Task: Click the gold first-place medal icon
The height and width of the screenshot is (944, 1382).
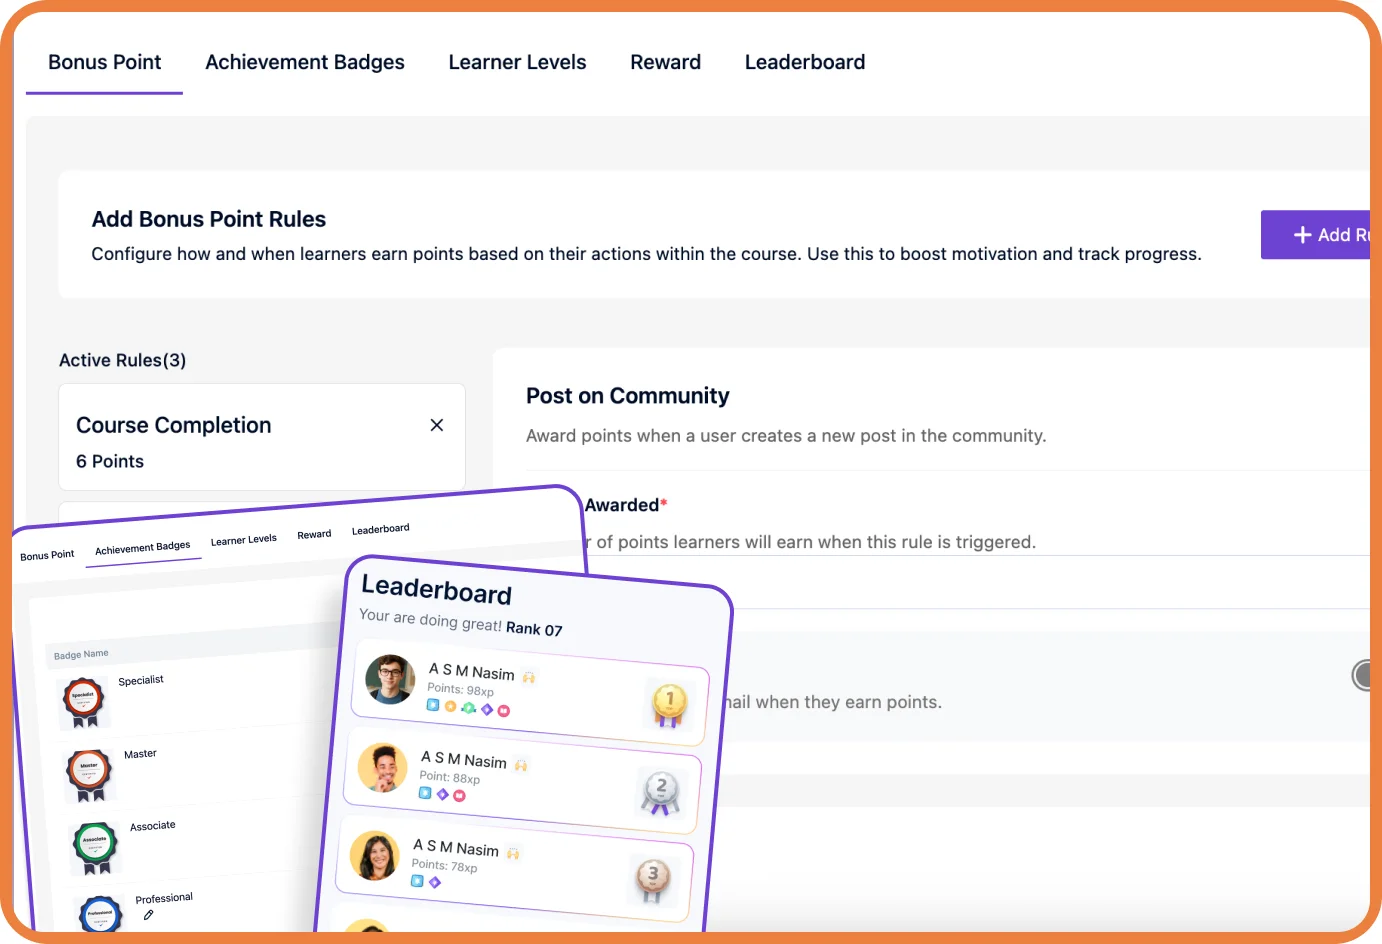Action: pos(669,702)
